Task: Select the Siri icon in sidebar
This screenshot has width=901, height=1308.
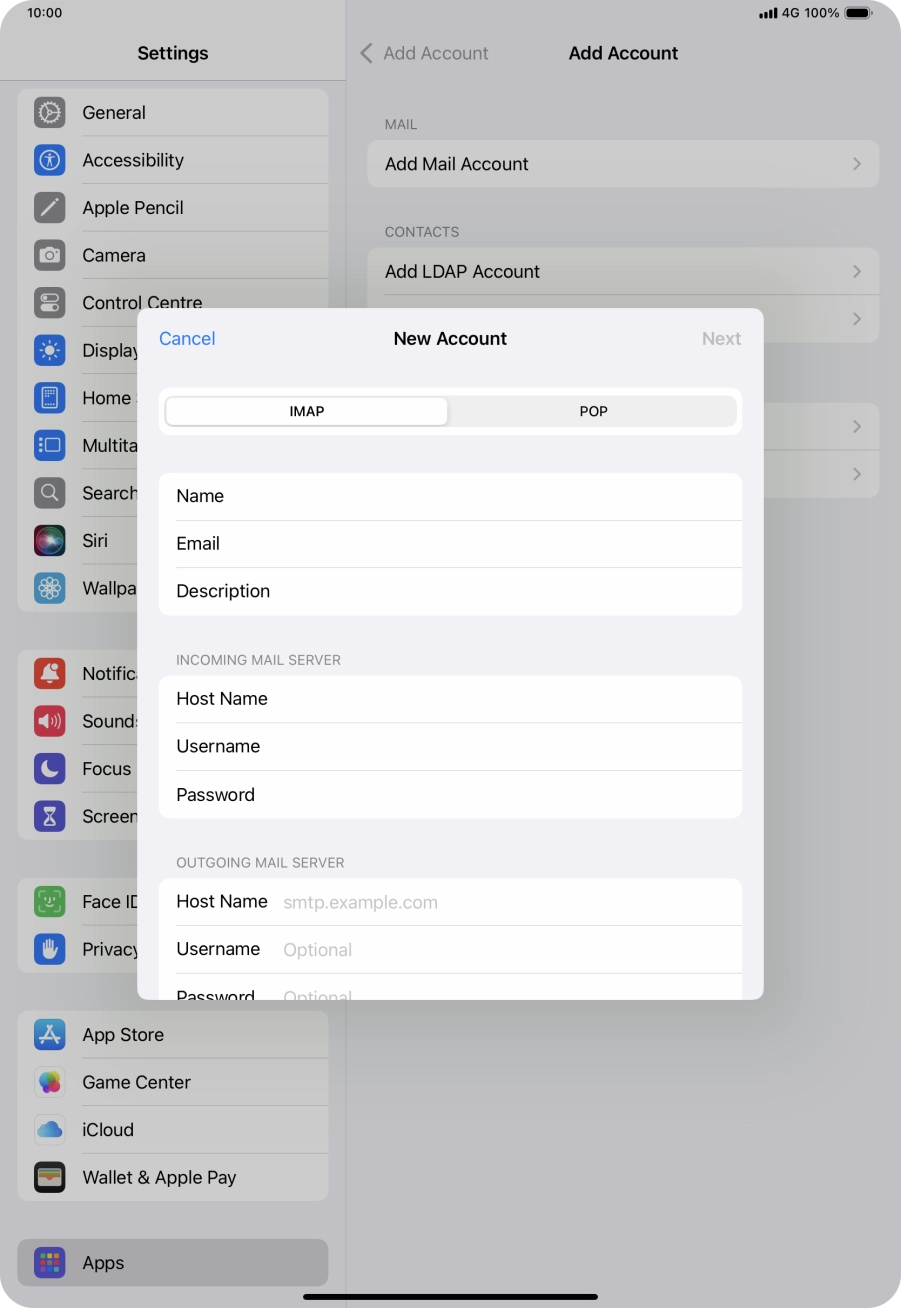Action: tap(49, 540)
